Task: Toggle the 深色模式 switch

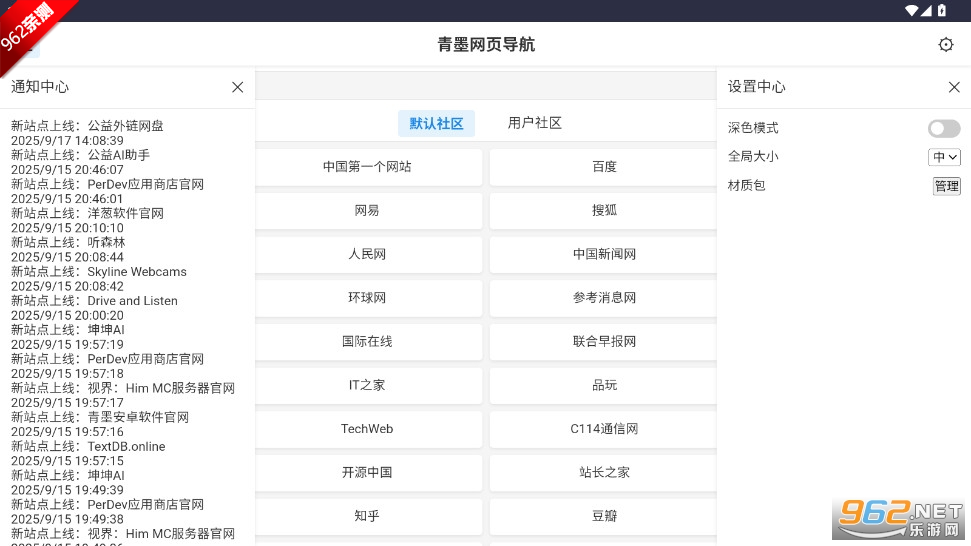Action: tap(944, 128)
